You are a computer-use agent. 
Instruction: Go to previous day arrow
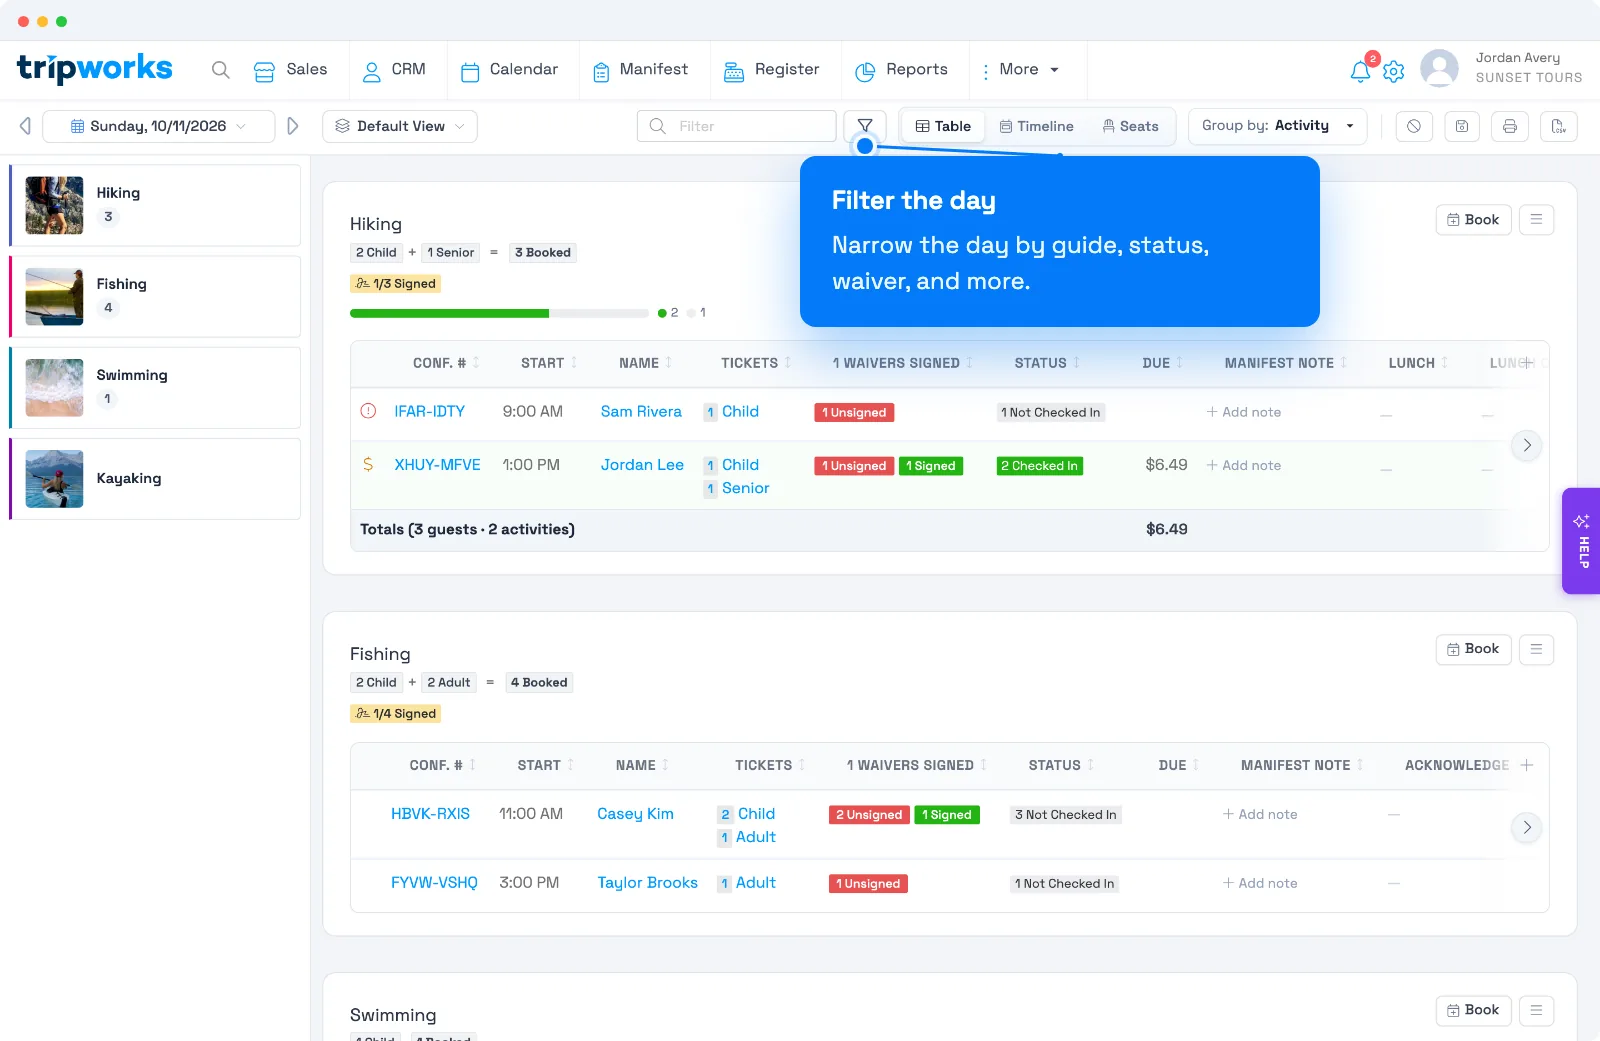(25, 126)
